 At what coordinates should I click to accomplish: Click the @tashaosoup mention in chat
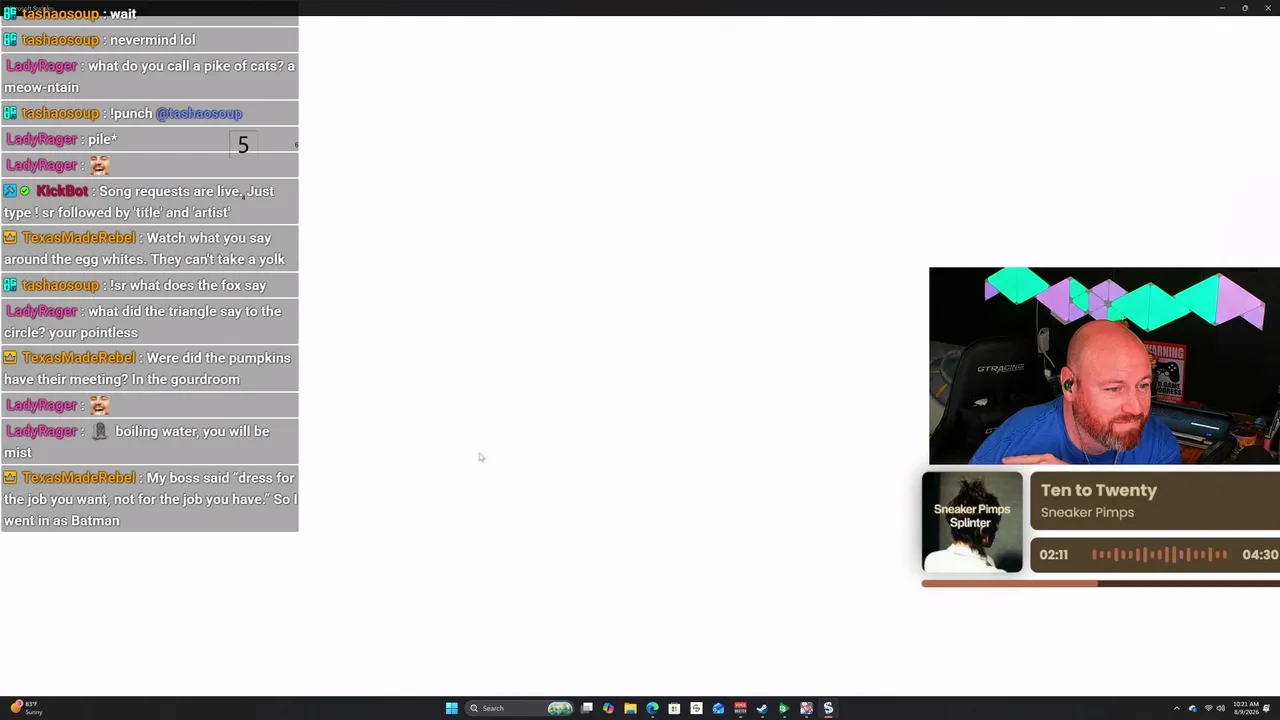[x=199, y=113]
